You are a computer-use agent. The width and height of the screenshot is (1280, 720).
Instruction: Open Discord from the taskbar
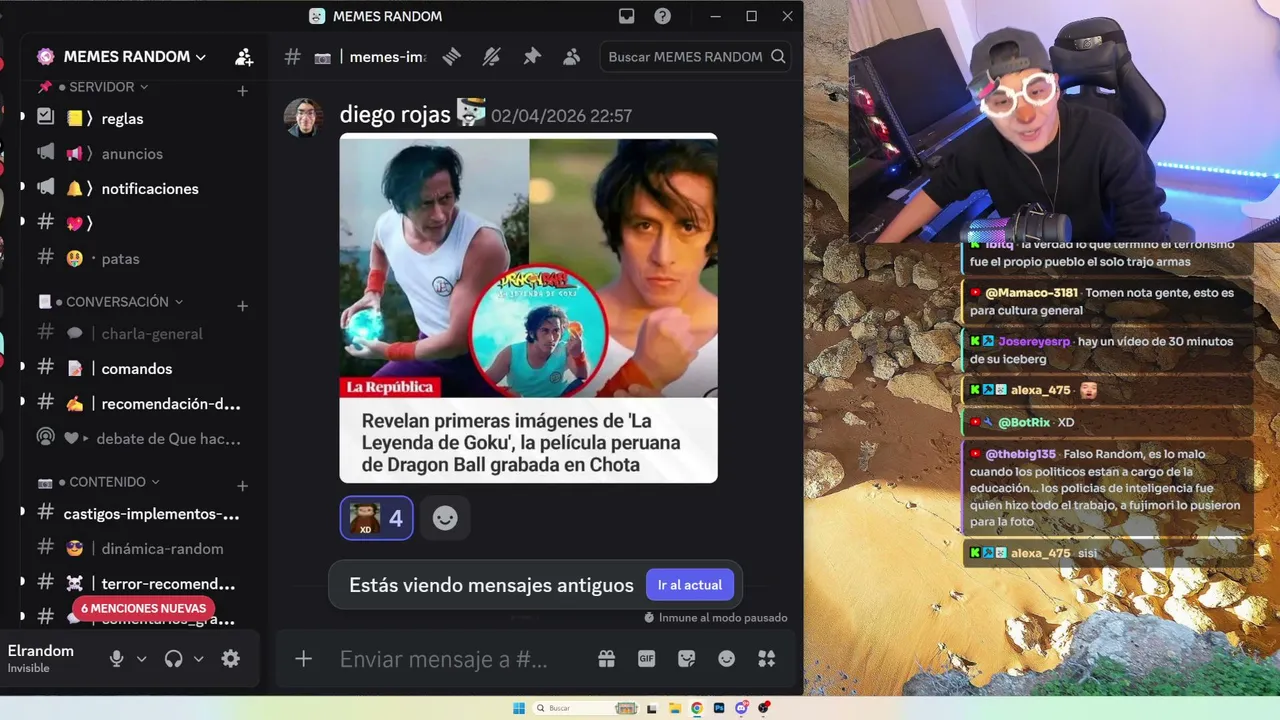[741, 708]
